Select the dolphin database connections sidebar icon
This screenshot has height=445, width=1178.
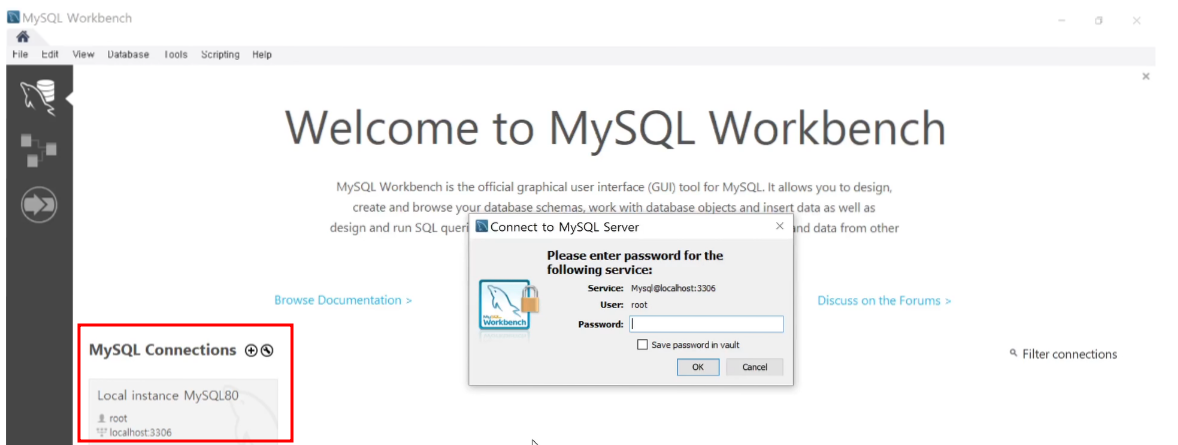[x=38, y=97]
